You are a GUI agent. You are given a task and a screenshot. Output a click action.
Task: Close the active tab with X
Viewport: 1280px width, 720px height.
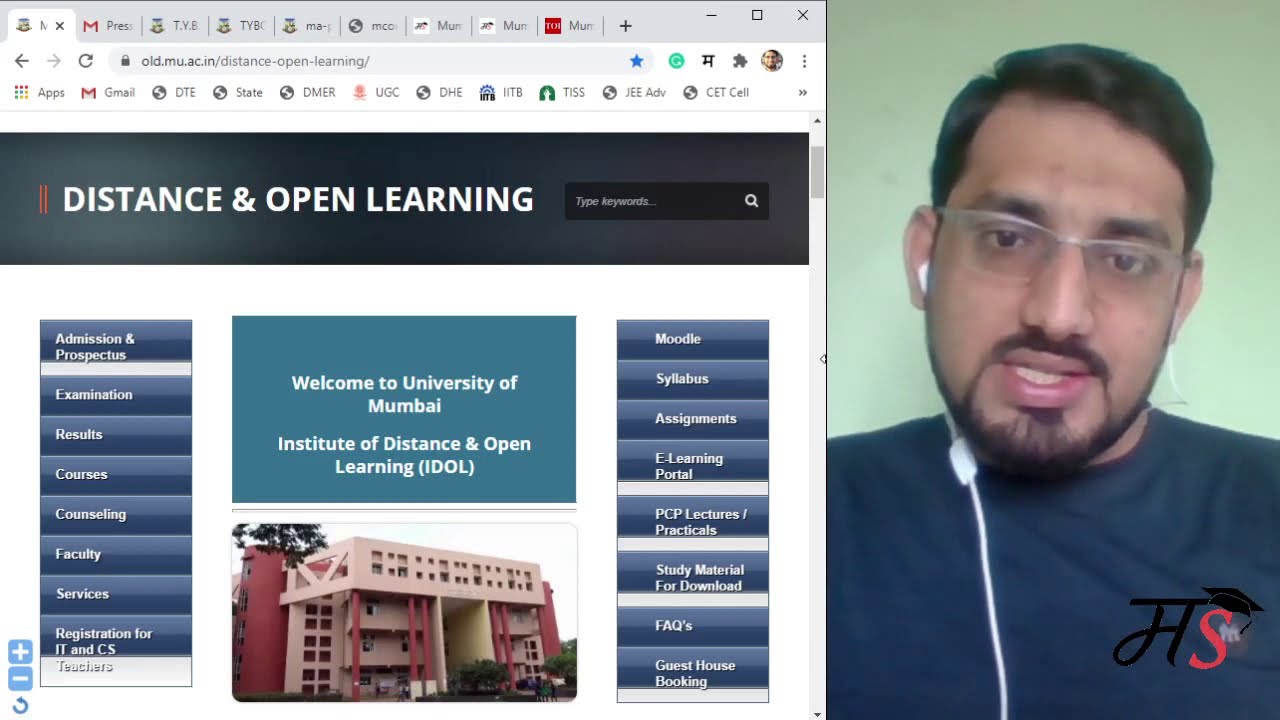[x=61, y=26]
